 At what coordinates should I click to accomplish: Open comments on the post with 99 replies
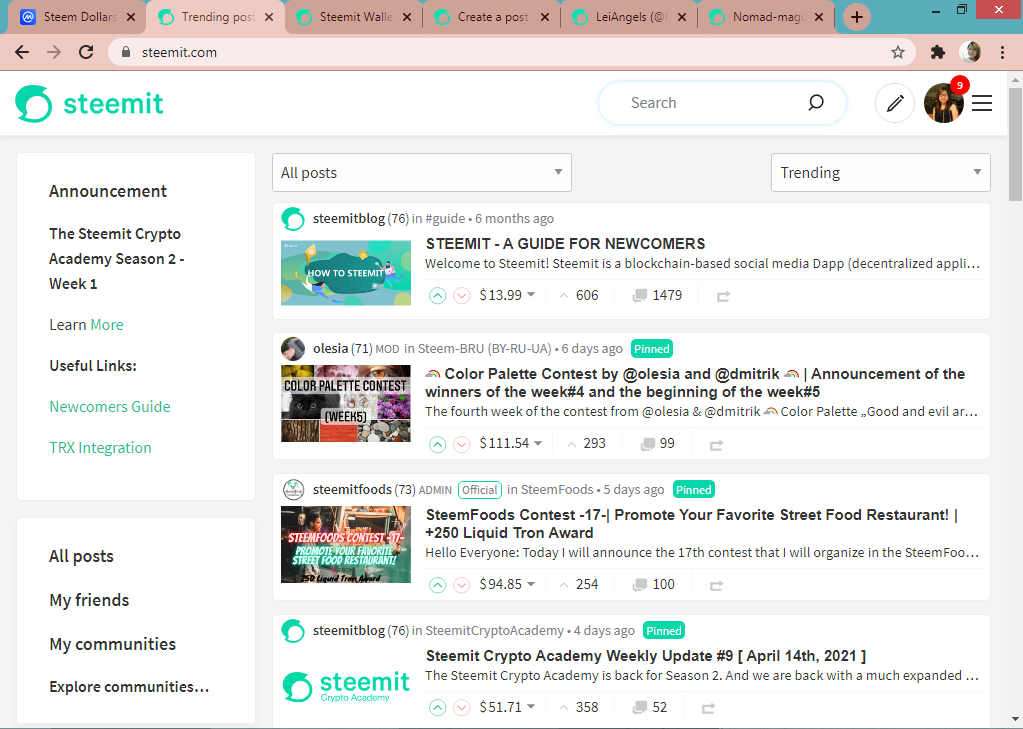click(658, 444)
